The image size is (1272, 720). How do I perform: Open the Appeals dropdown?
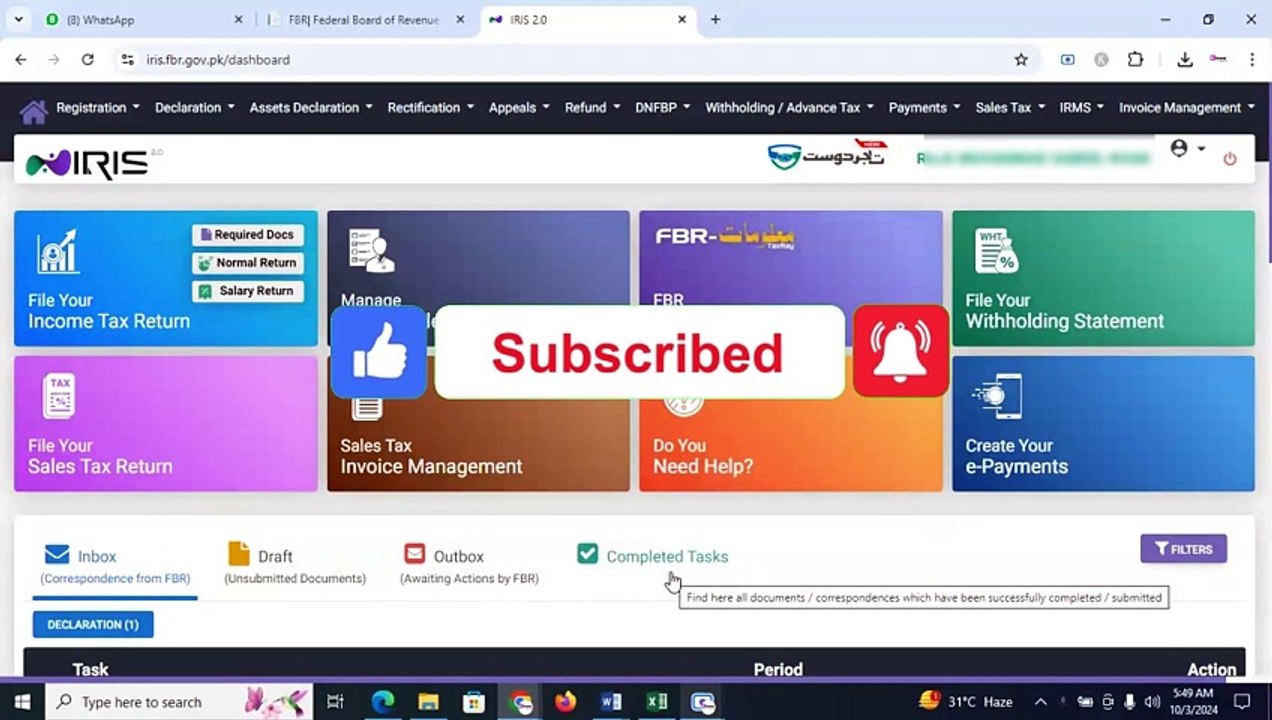[518, 108]
